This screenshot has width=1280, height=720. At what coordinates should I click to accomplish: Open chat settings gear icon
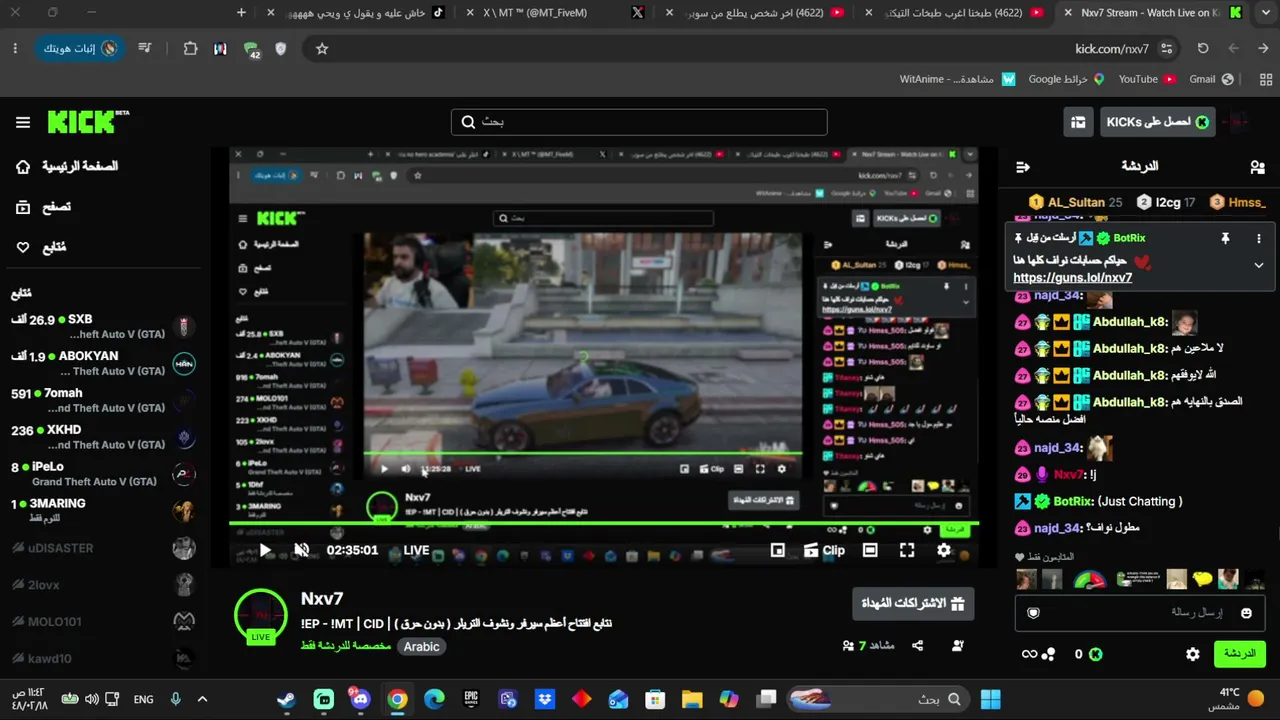pyautogui.click(x=1192, y=654)
